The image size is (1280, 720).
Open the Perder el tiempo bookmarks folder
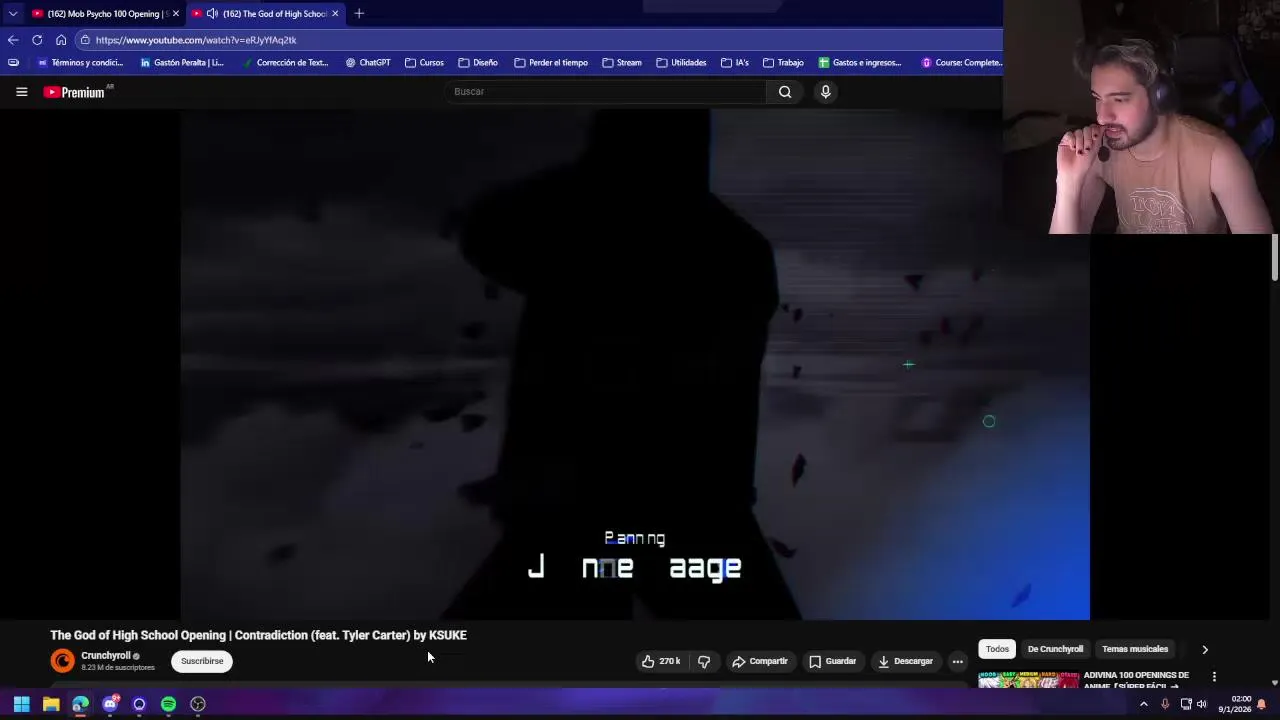tap(551, 62)
